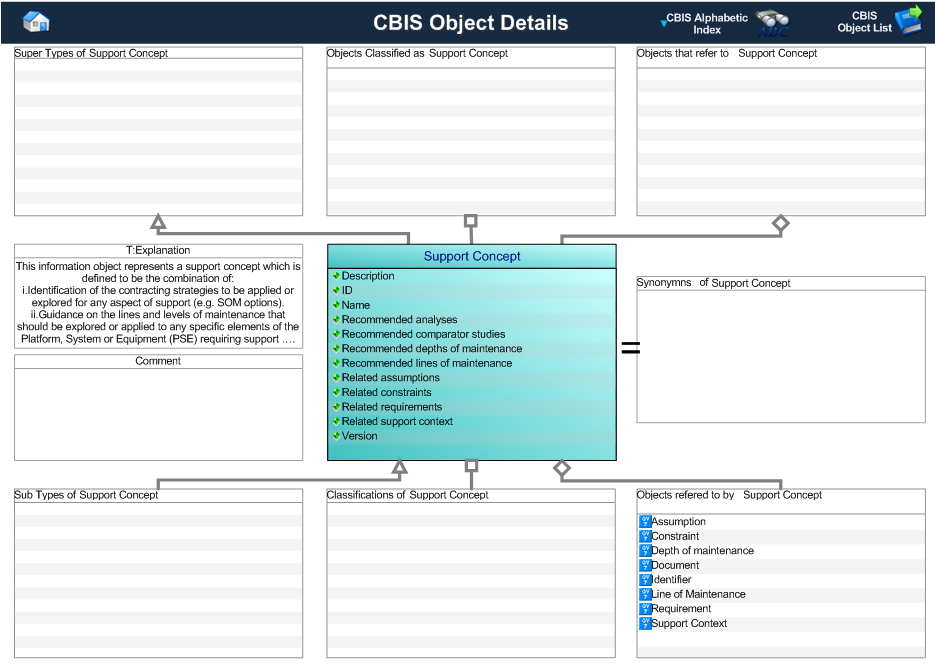Open the blue icon beside Constraint
935x666 pixels.
(x=645, y=536)
